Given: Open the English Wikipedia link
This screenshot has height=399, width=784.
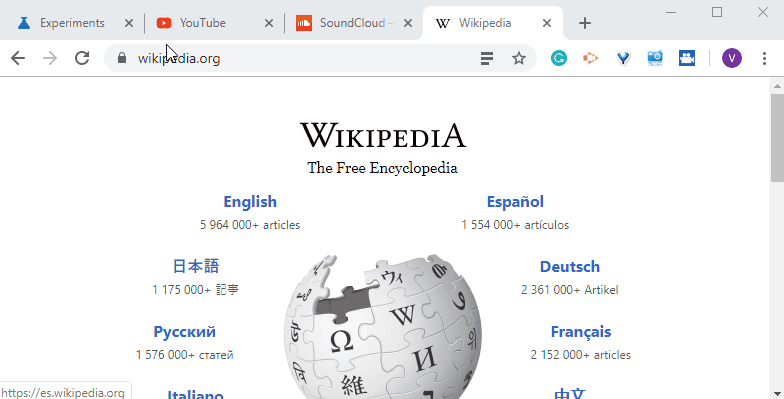Looking at the screenshot, I should [x=250, y=202].
